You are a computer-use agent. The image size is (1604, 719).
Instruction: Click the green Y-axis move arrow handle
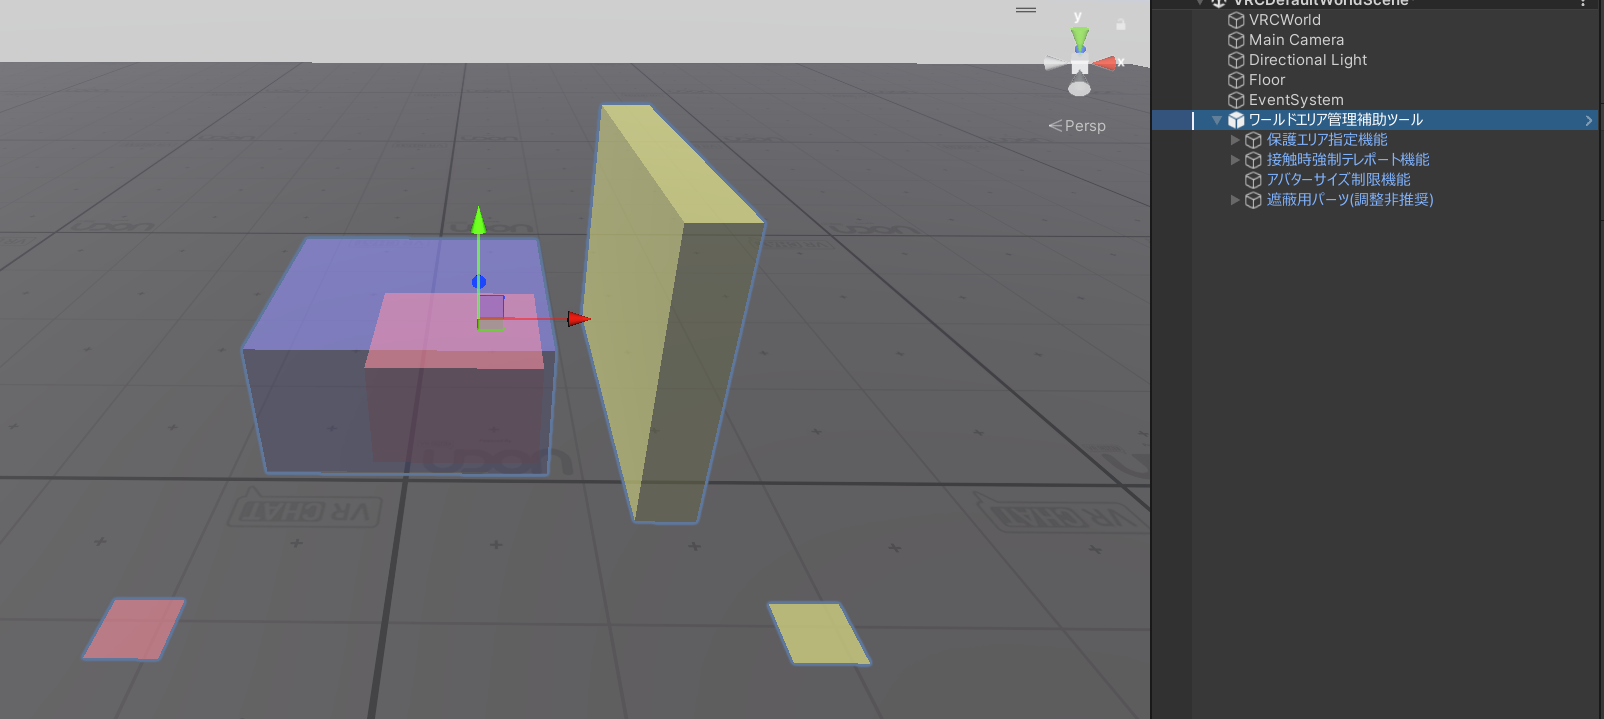(x=478, y=220)
